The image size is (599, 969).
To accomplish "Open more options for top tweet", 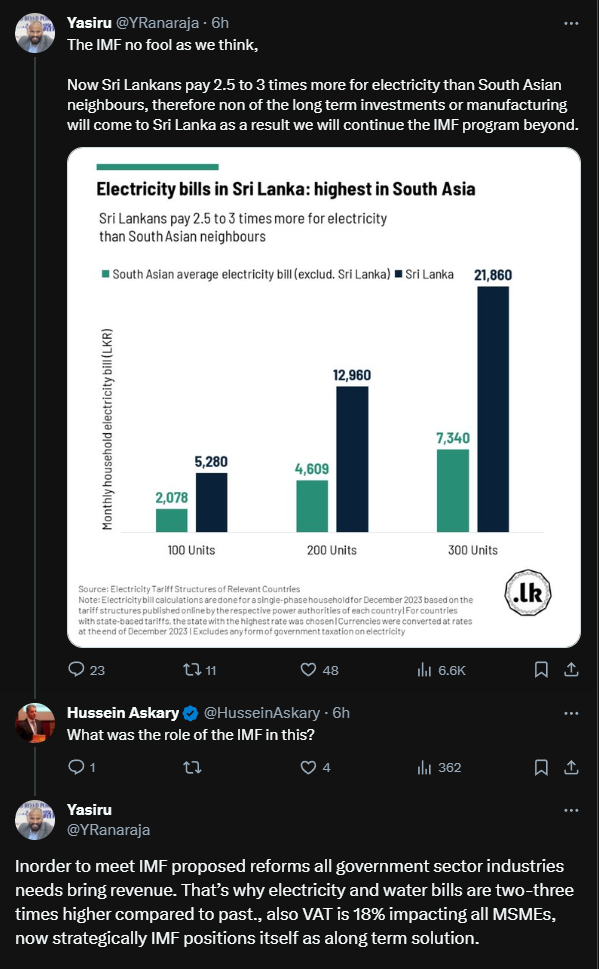I will click(x=571, y=23).
